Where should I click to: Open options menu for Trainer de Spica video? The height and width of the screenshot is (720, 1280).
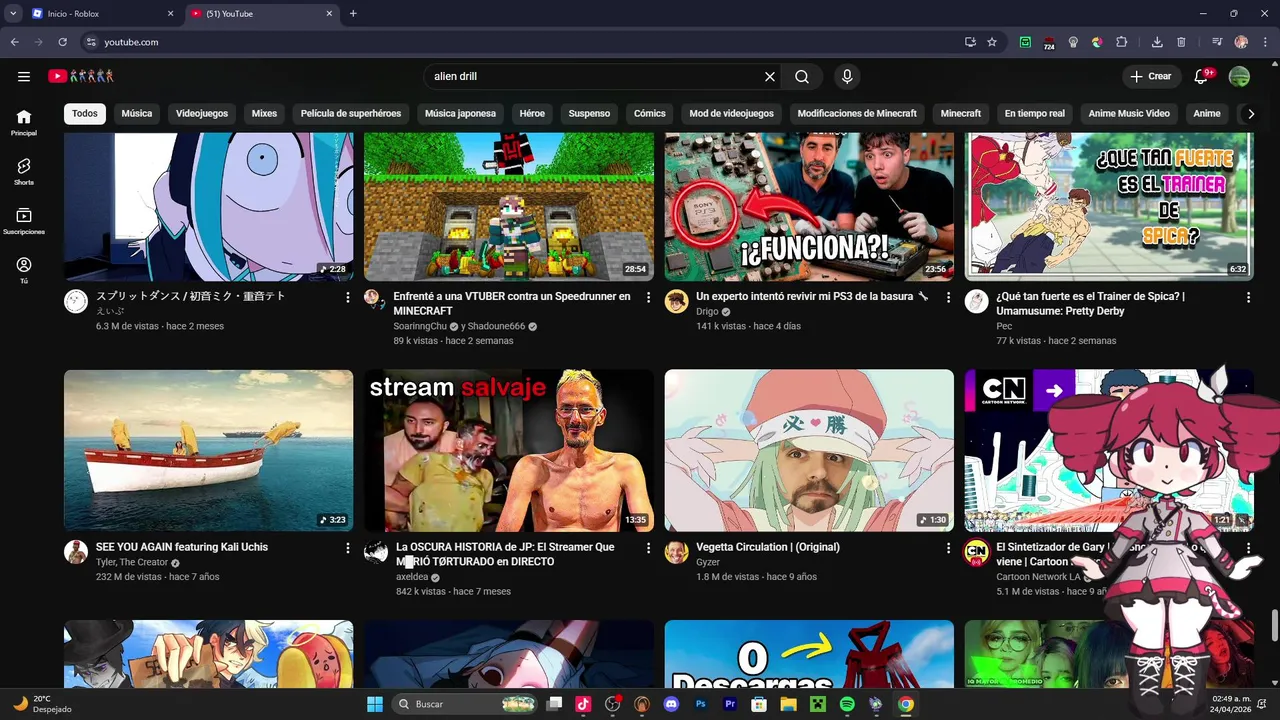(x=1248, y=297)
